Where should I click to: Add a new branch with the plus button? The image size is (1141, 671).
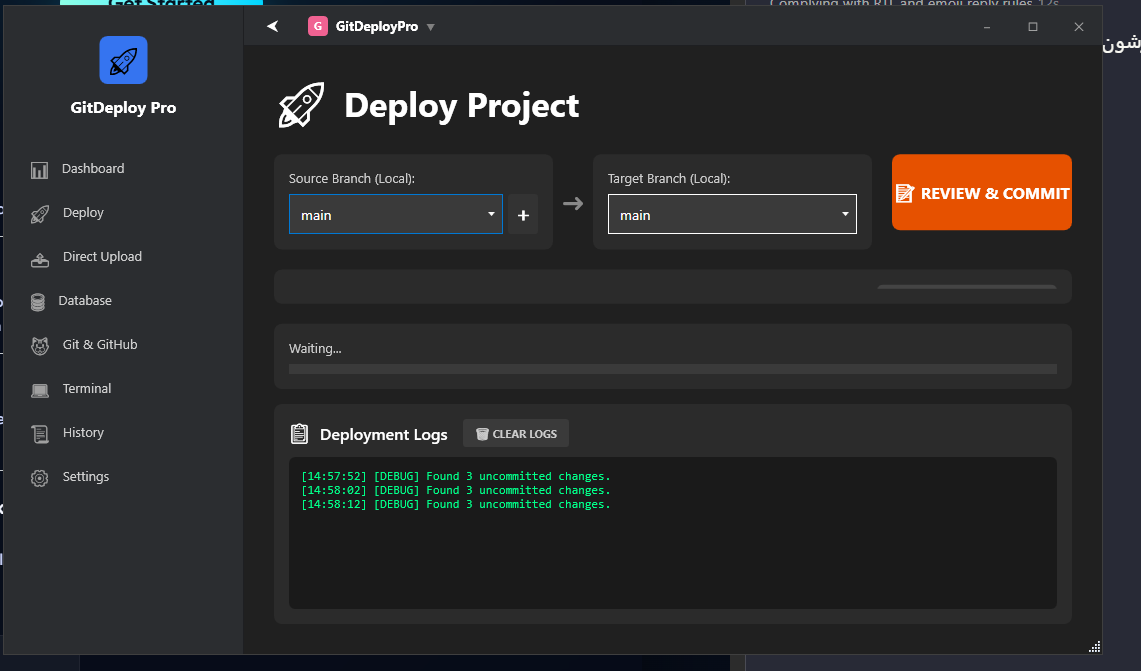pyautogui.click(x=522, y=214)
